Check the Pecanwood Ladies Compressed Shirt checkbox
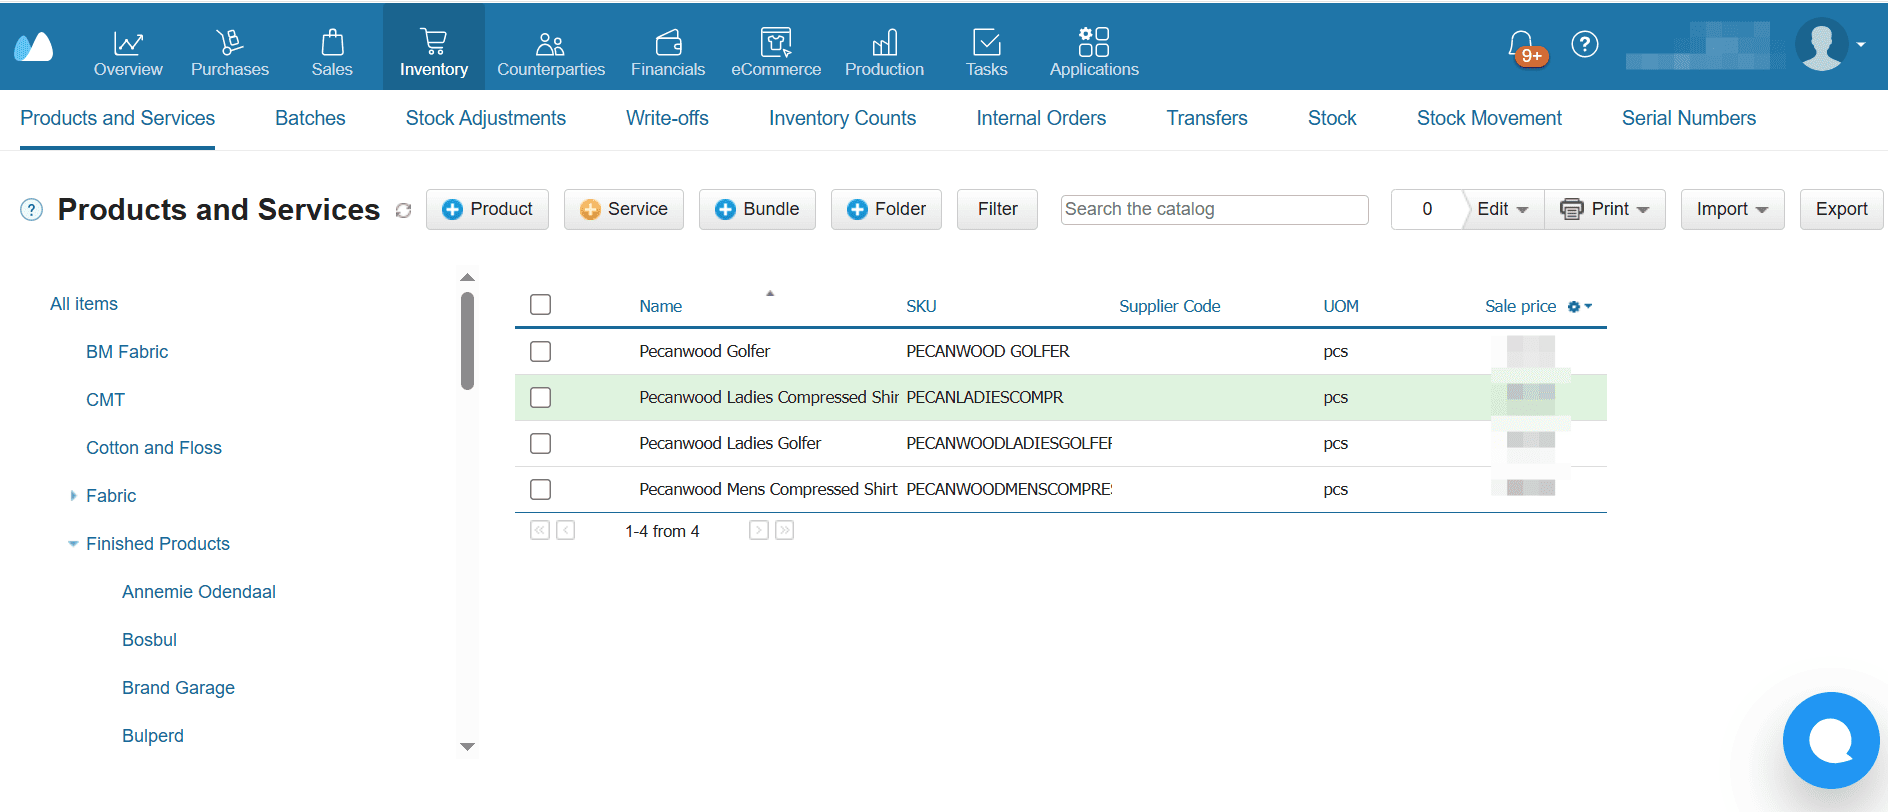 point(541,397)
